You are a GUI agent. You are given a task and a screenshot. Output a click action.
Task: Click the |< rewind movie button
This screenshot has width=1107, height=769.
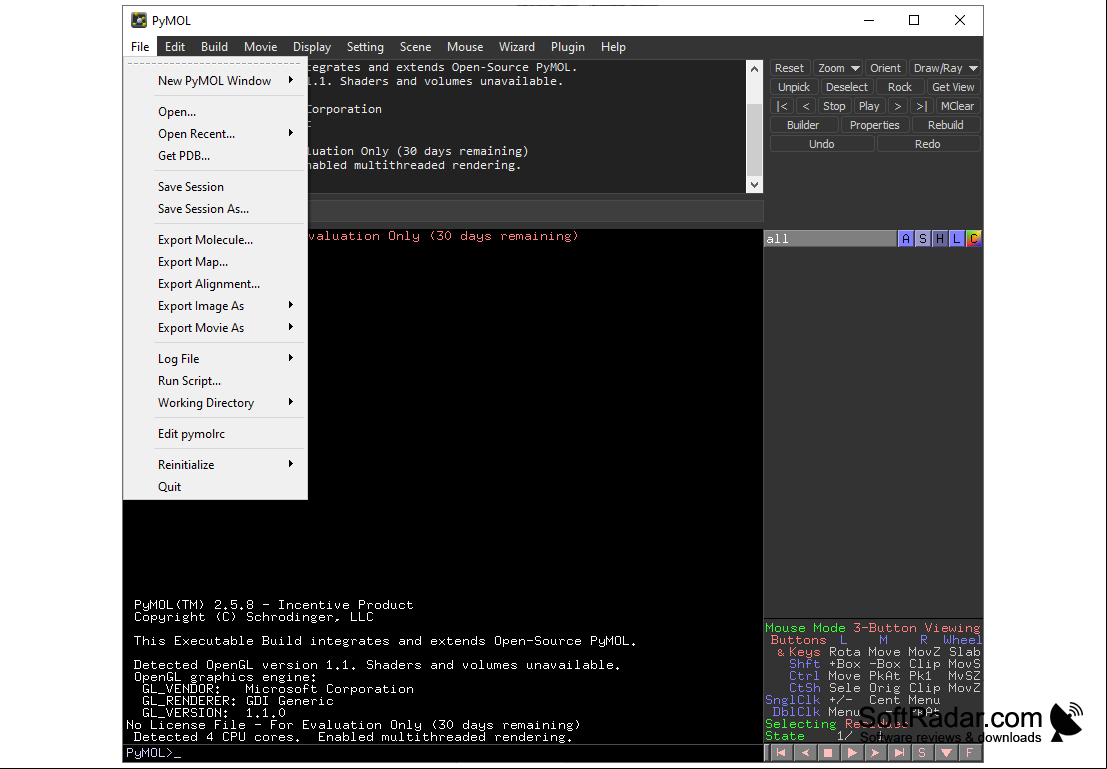tap(782, 106)
